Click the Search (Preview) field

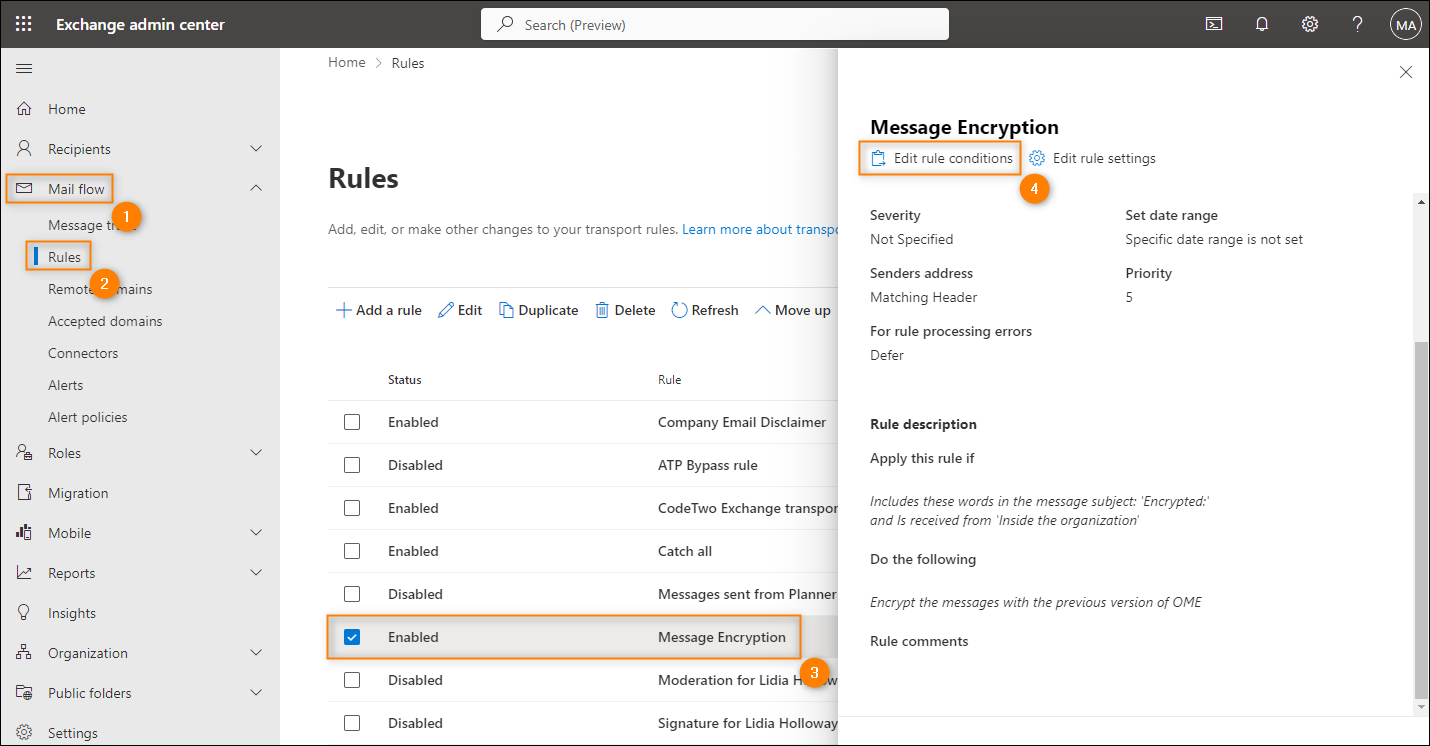click(x=714, y=23)
